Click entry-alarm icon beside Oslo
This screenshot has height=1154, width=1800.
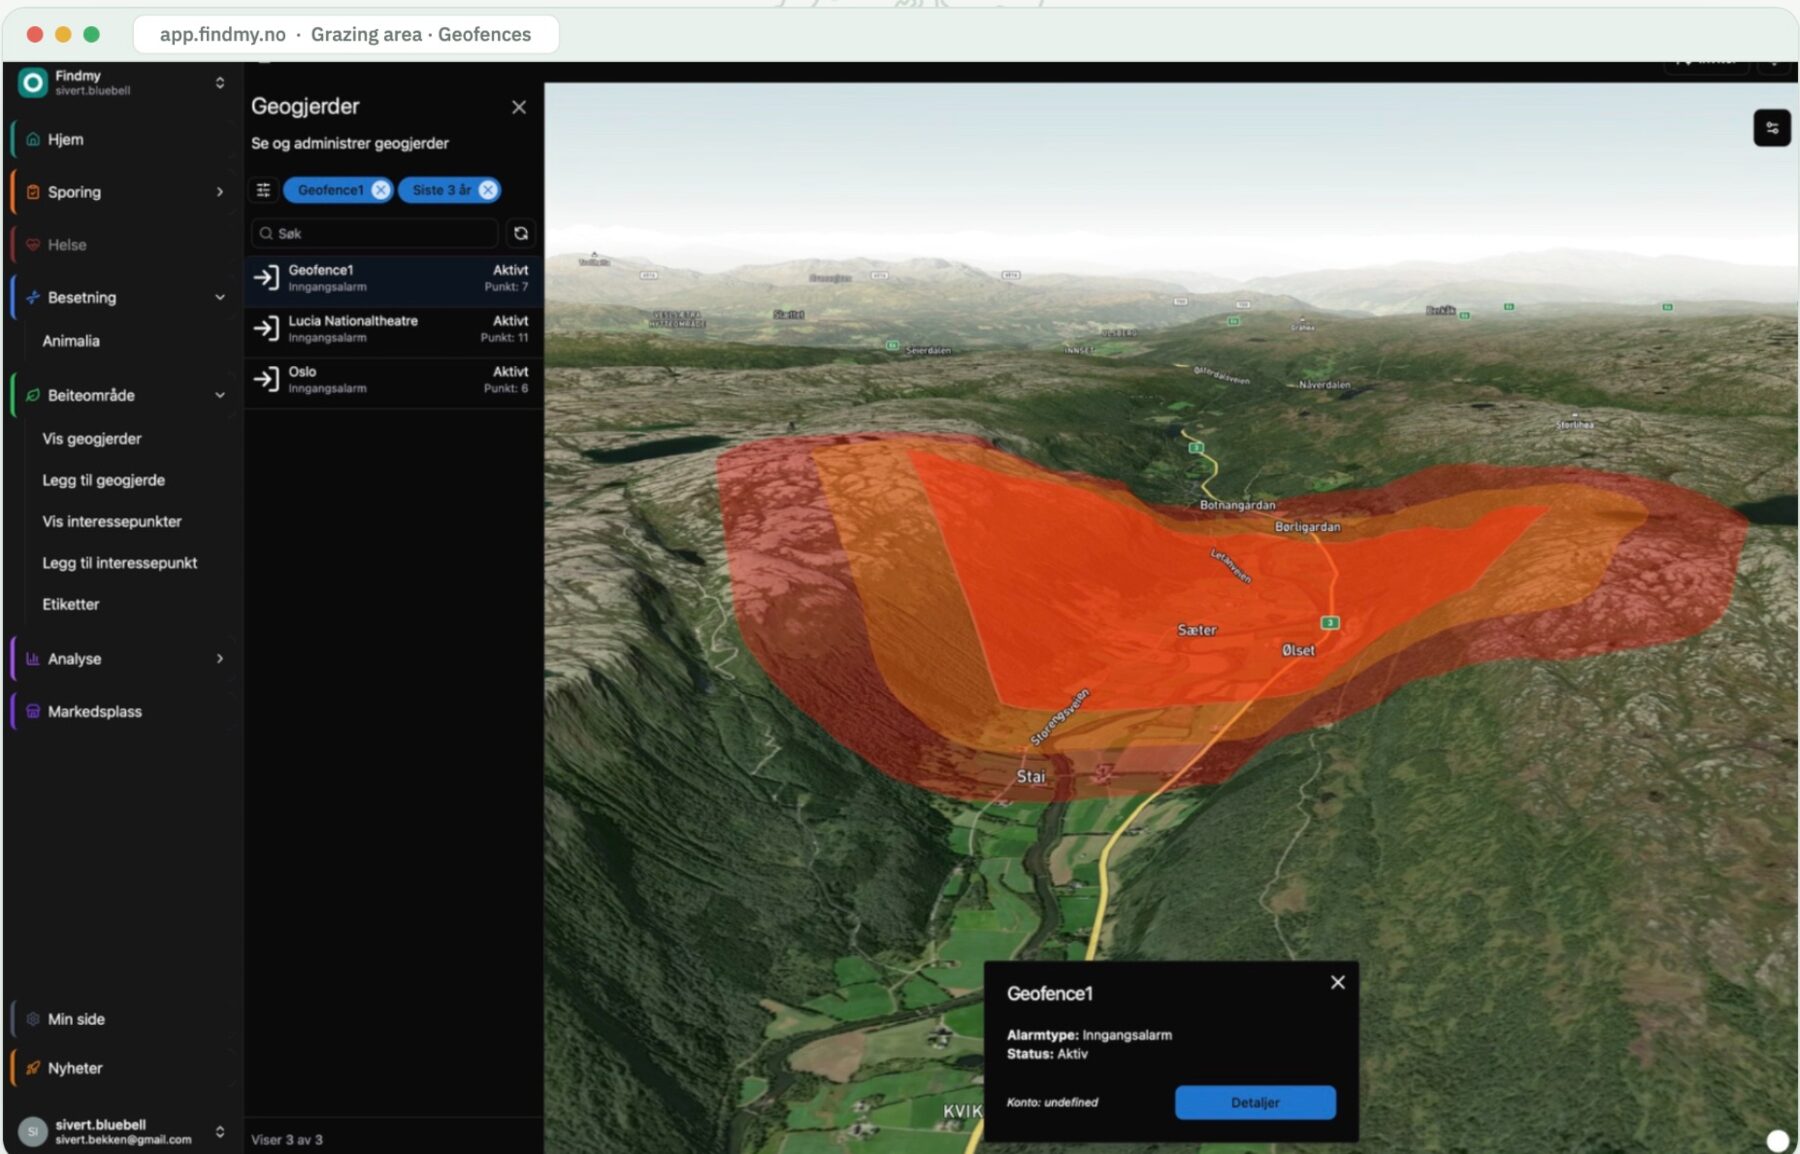[x=266, y=380]
